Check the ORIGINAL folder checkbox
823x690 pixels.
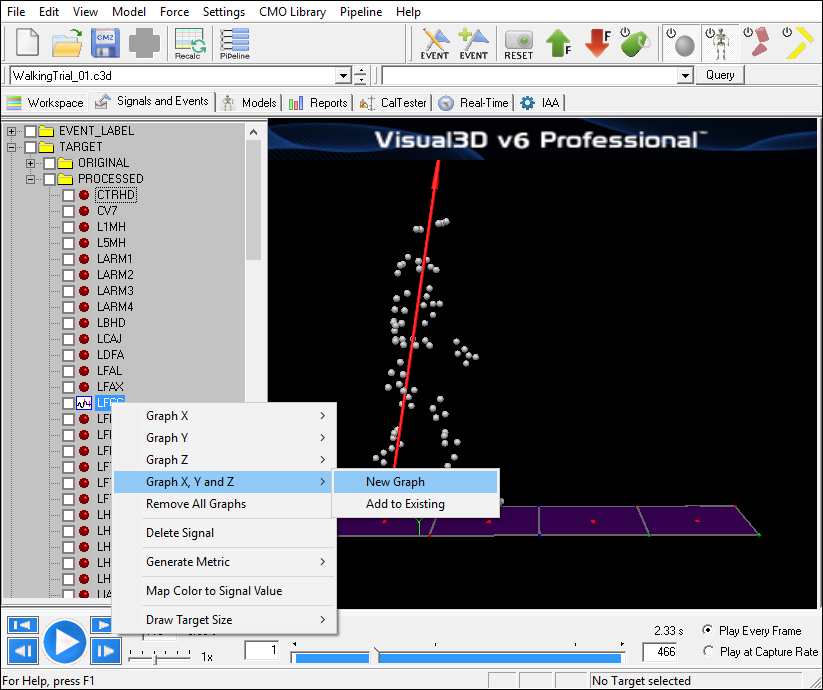click(x=49, y=163)
